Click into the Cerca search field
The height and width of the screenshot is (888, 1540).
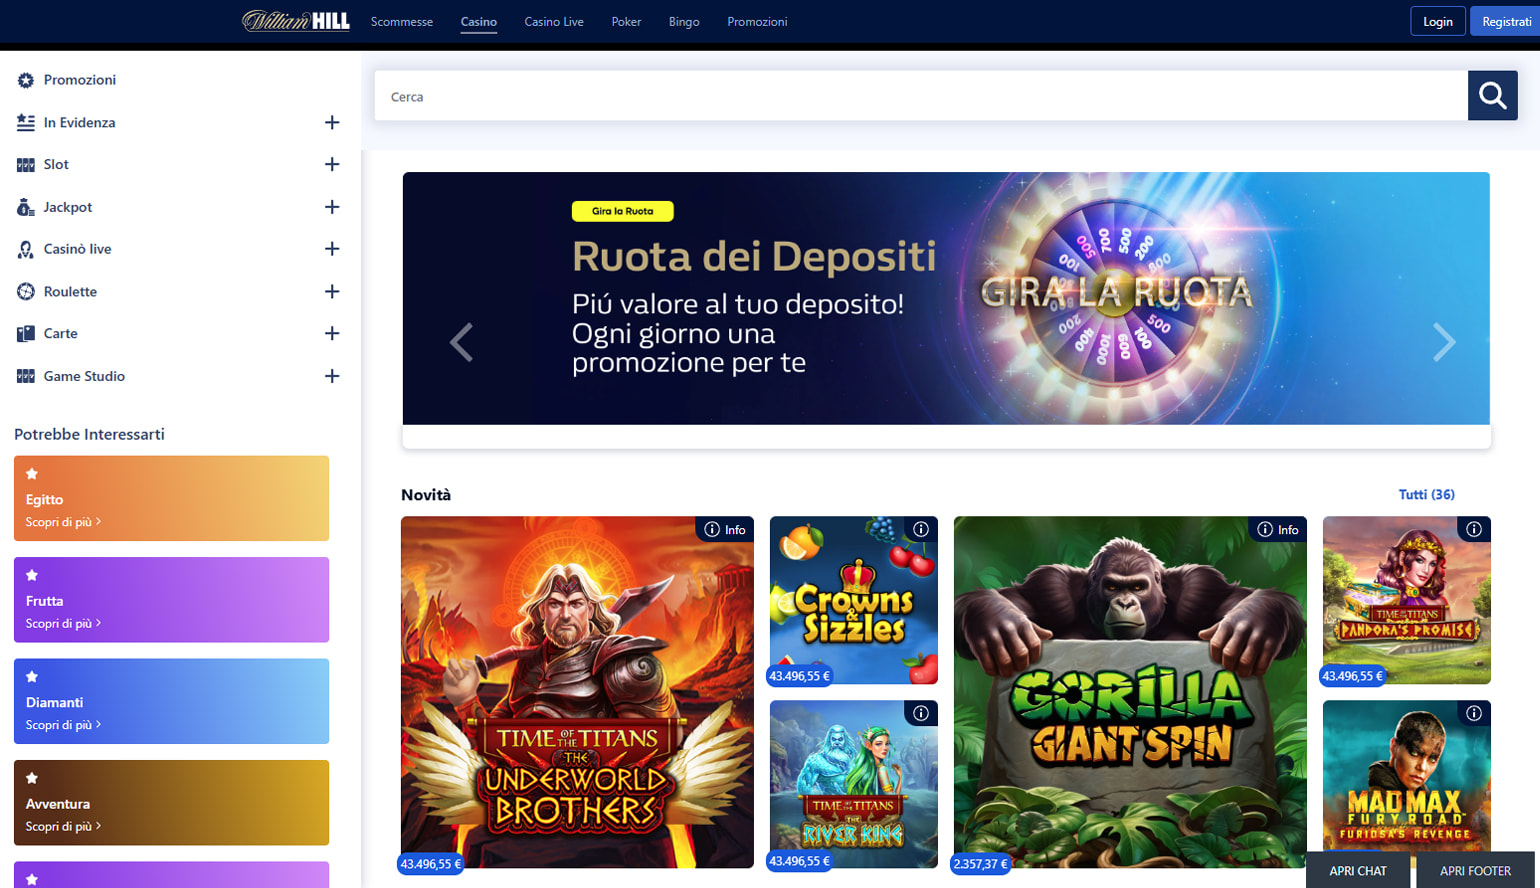(x=920, y=96)
